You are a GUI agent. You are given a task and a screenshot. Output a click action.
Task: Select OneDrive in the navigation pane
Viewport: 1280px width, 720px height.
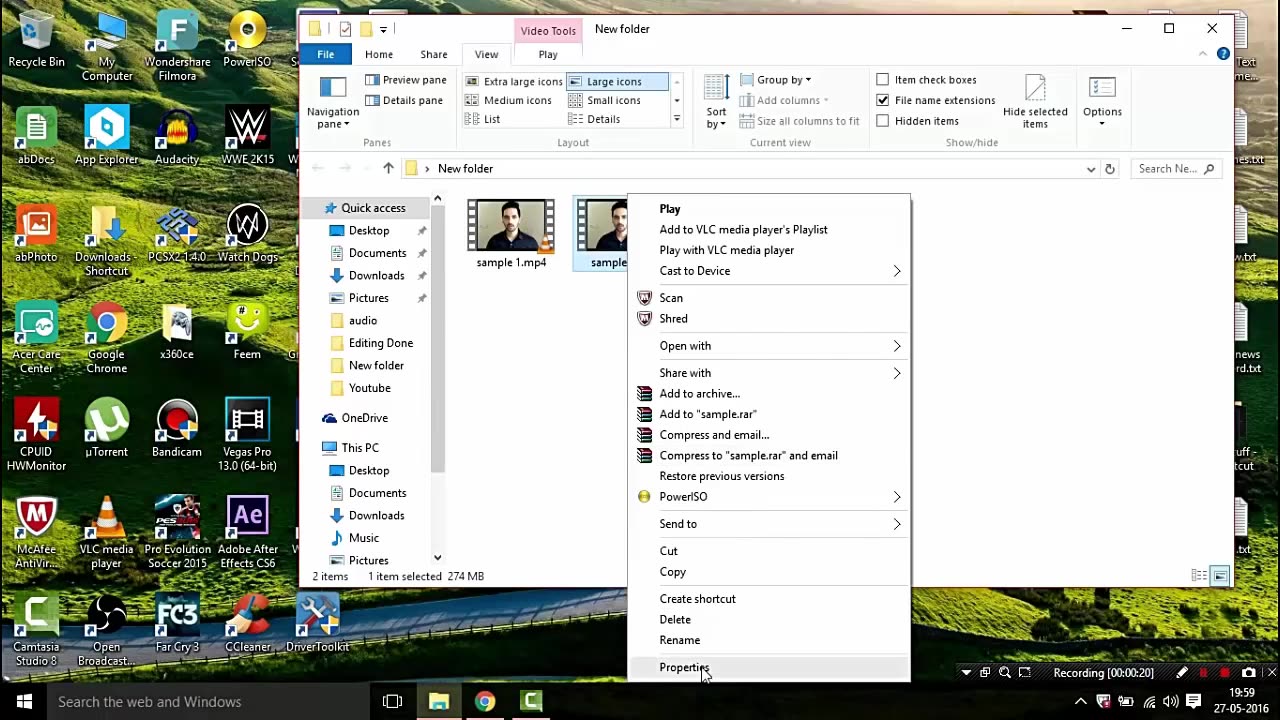365,418
